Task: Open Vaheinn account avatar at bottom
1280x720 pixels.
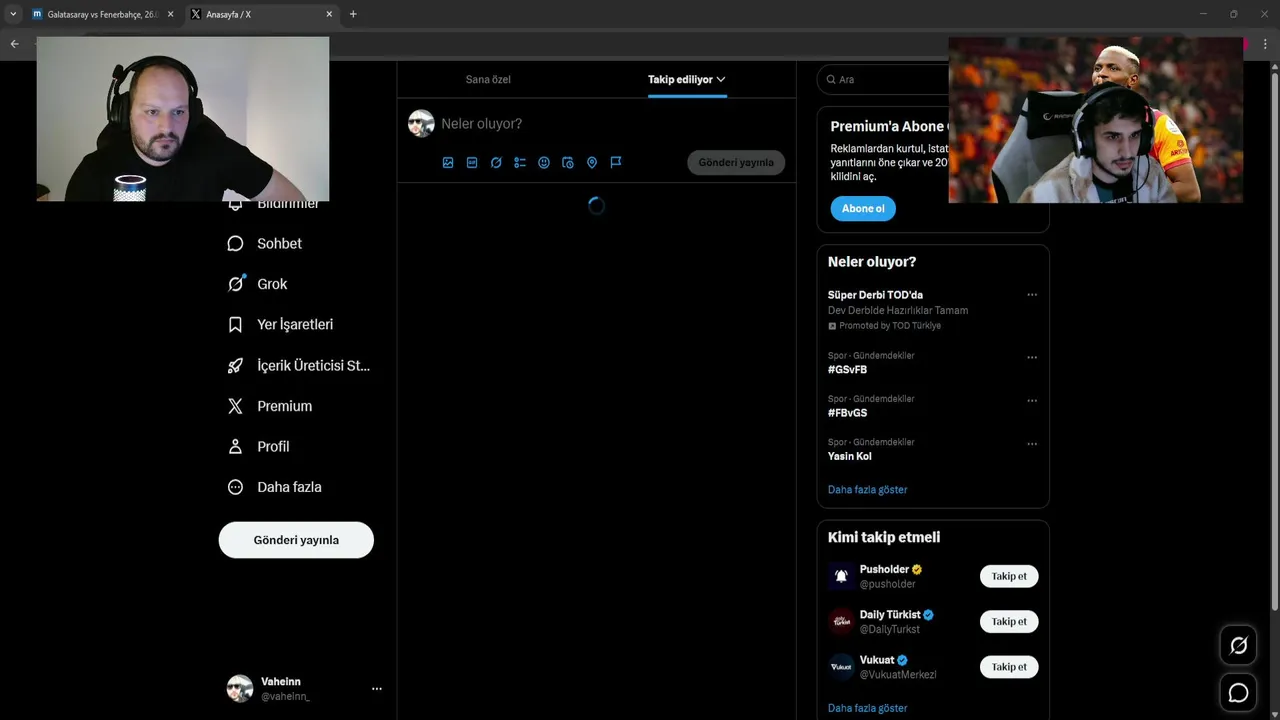Action: tap(240, 688)
